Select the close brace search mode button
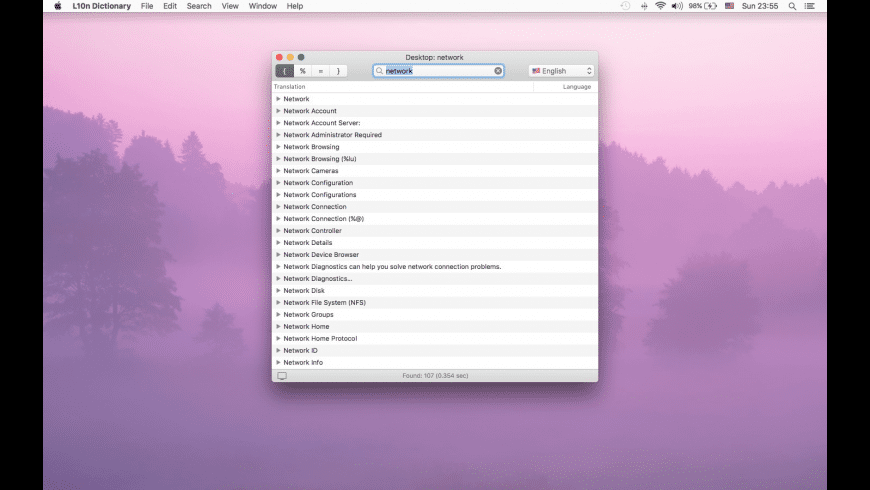The height and width of the screenshot is (490, 870). [x=338, y=71]
